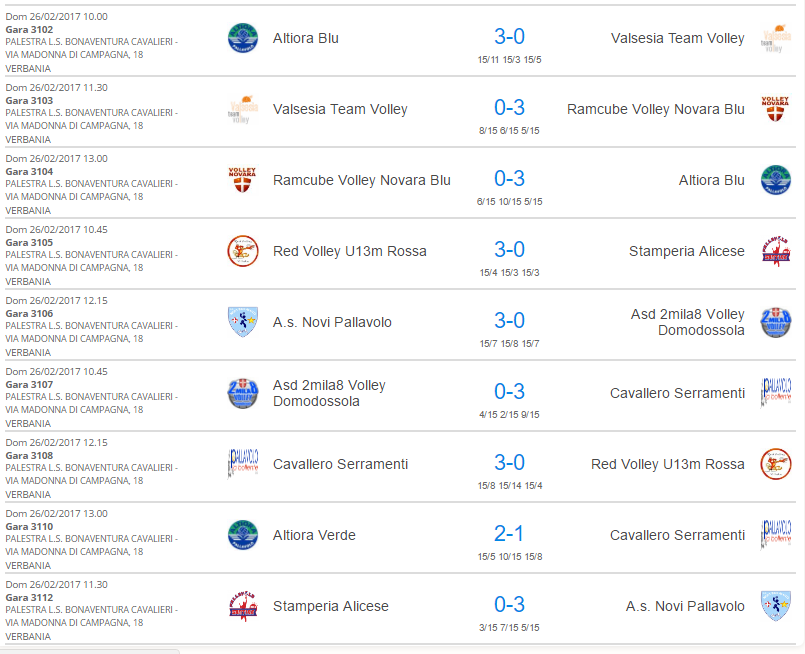This screenshot has height=654, width=805.
Task: Click A.s. Novi Pallavolo name in Gara 3112
Action: coord(685,606)
